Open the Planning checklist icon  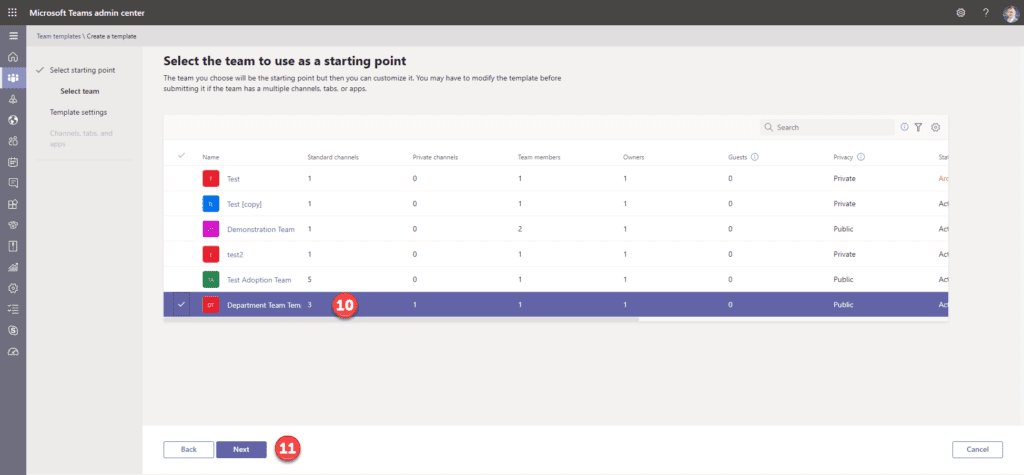(x=13, y=309)
